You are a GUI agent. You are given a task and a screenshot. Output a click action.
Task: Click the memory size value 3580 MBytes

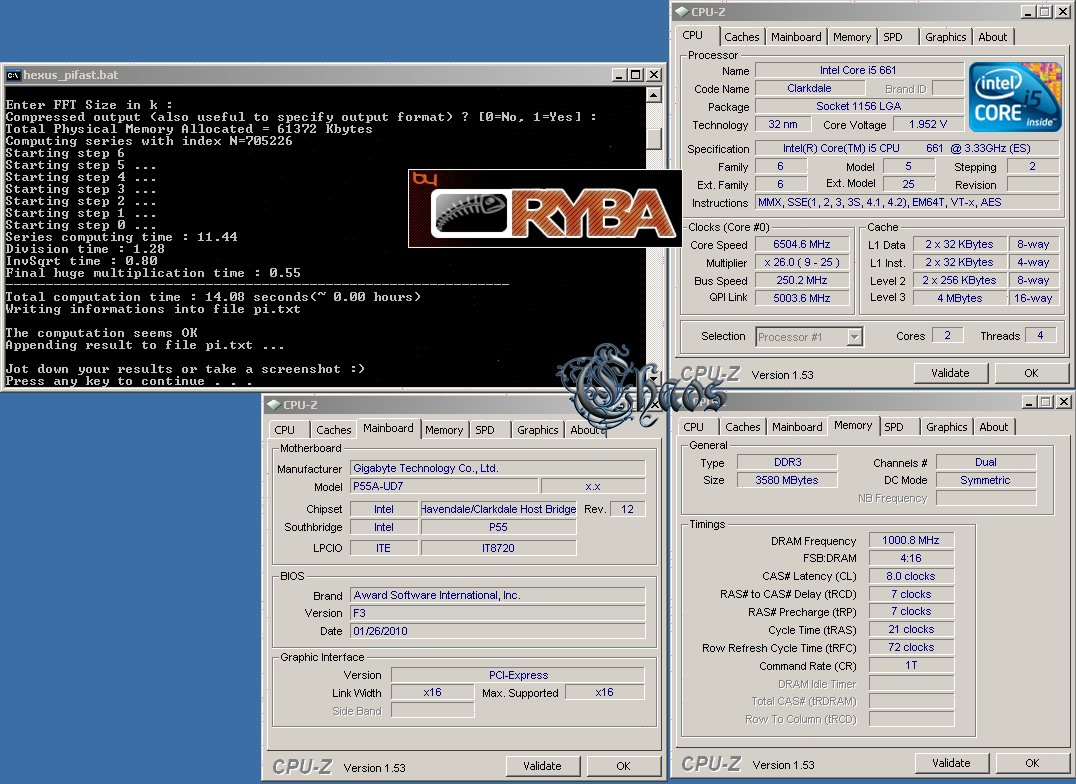tap(787, 480)
